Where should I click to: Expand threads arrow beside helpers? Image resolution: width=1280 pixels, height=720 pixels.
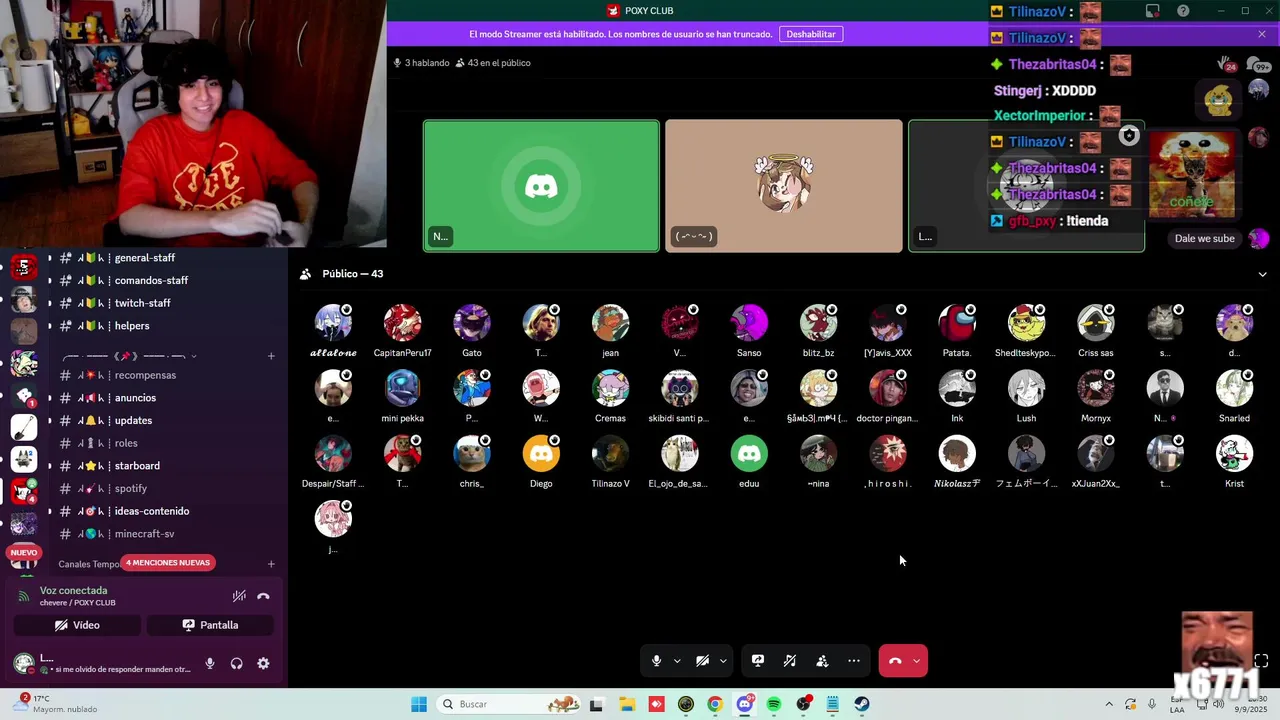click(x=50, y=326)
